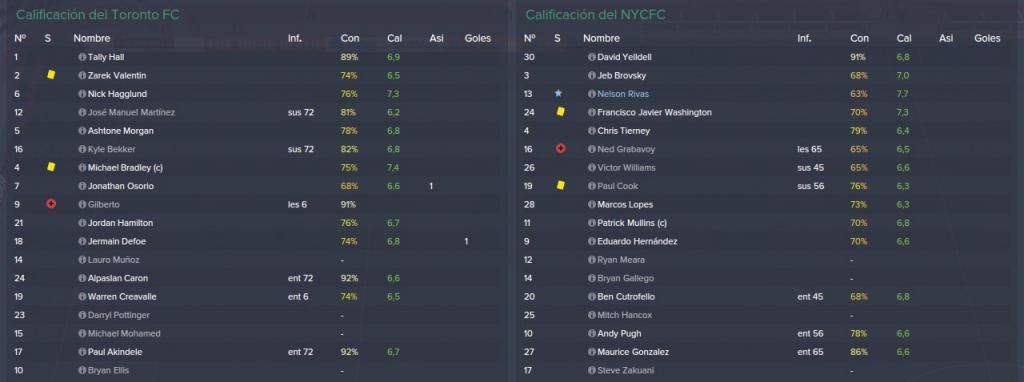Click the info icon beside Tally Hall
This screenshot has width=1024, height=382.
pos(82,57)
